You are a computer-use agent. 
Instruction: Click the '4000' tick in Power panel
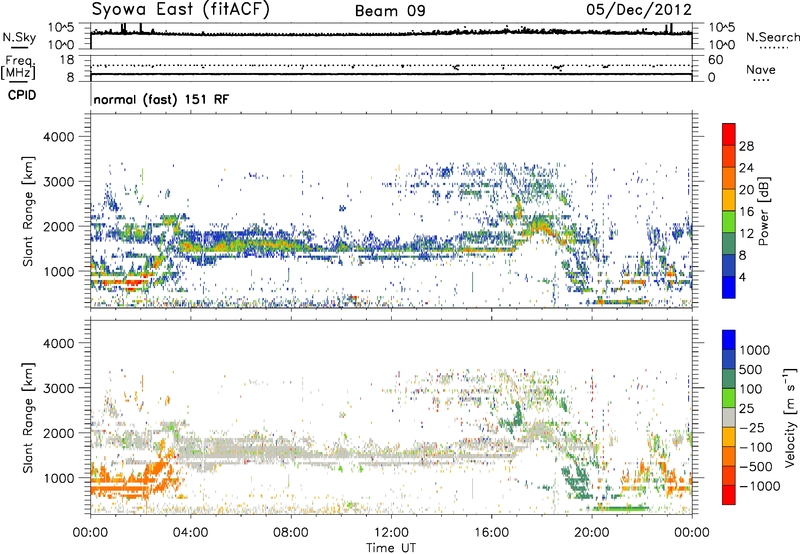tap(59, 137)
